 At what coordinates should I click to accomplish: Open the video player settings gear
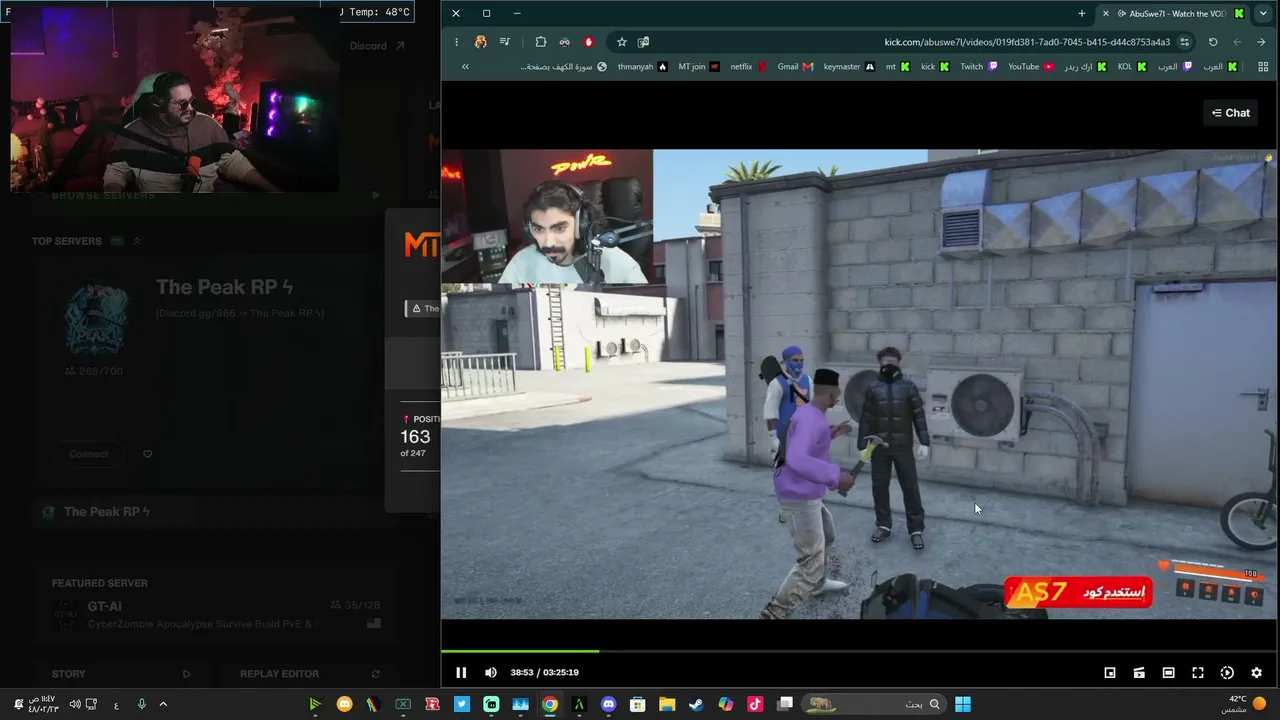pyautogui.click(x=1257, y=673)
